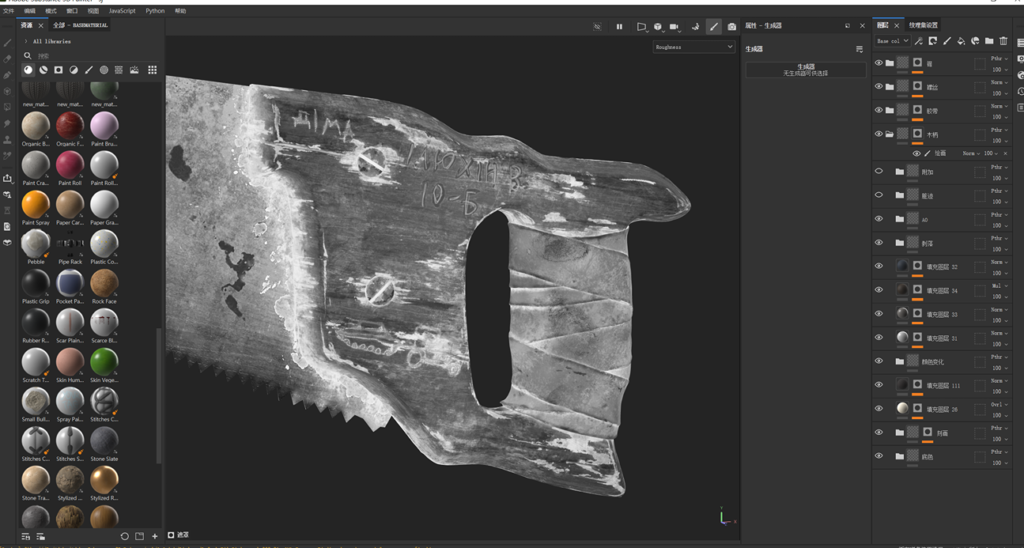Select the video camera settings icon
1024x548 pixels.
(674, 27)
